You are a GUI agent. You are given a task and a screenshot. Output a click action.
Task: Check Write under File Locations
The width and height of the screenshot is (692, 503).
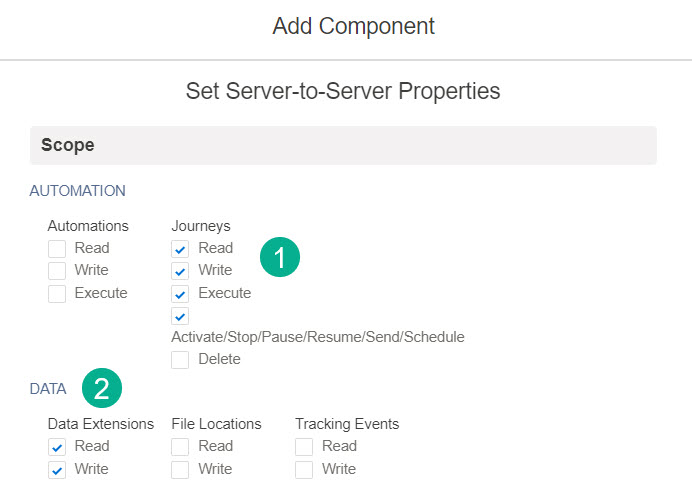(x=180, y=470)
